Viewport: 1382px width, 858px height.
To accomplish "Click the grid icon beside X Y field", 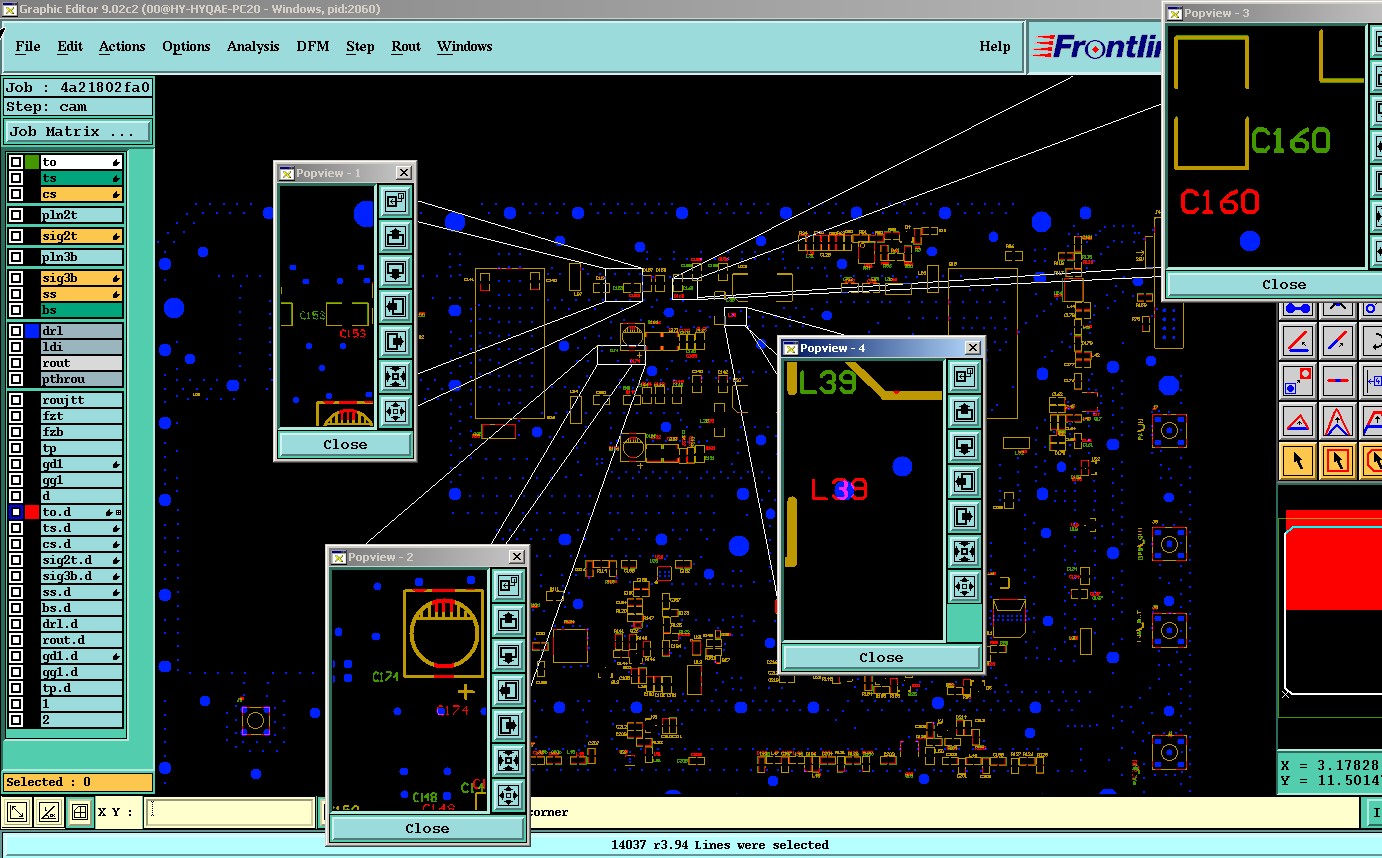I will [80, 812].
